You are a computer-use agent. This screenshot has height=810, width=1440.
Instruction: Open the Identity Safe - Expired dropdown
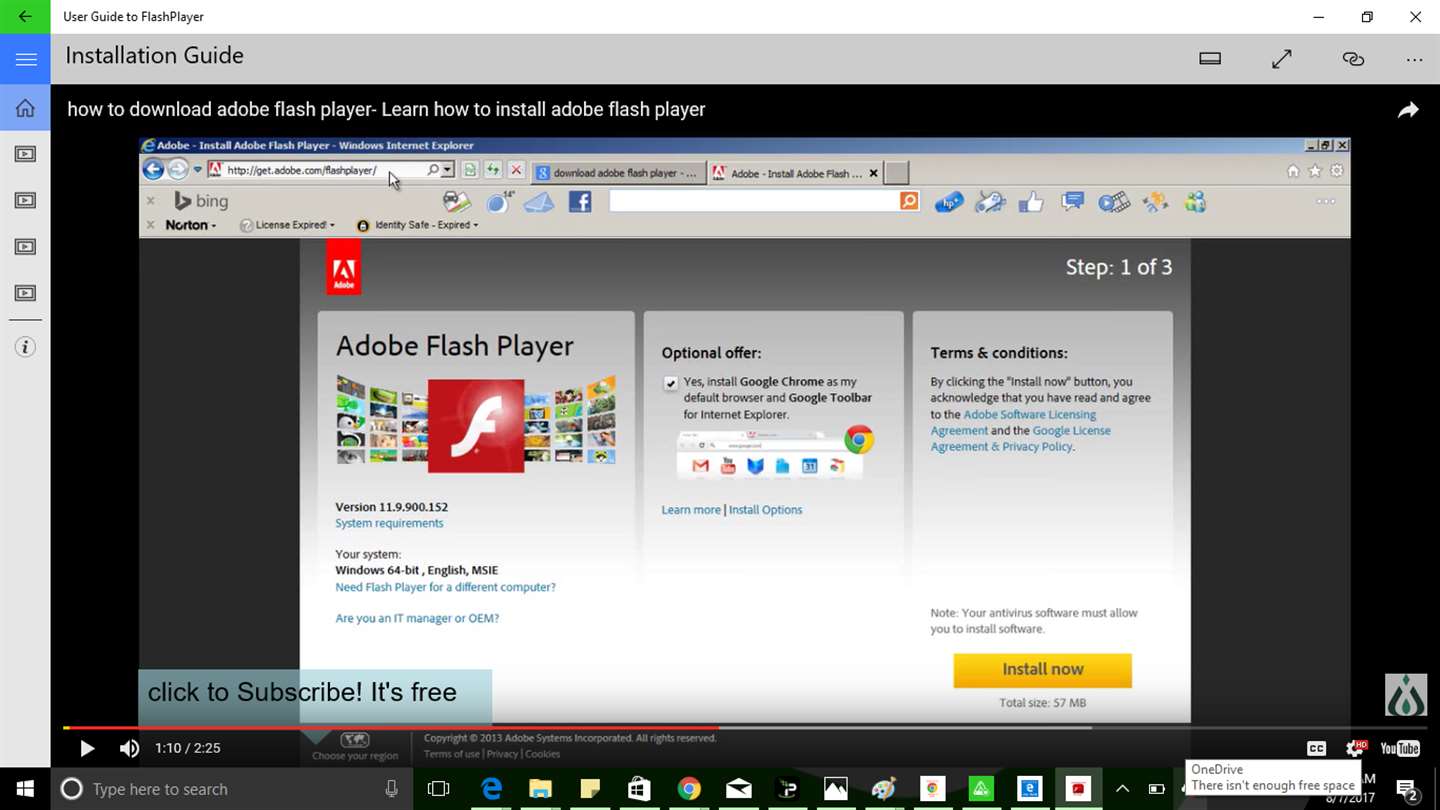tap(418, 225)
